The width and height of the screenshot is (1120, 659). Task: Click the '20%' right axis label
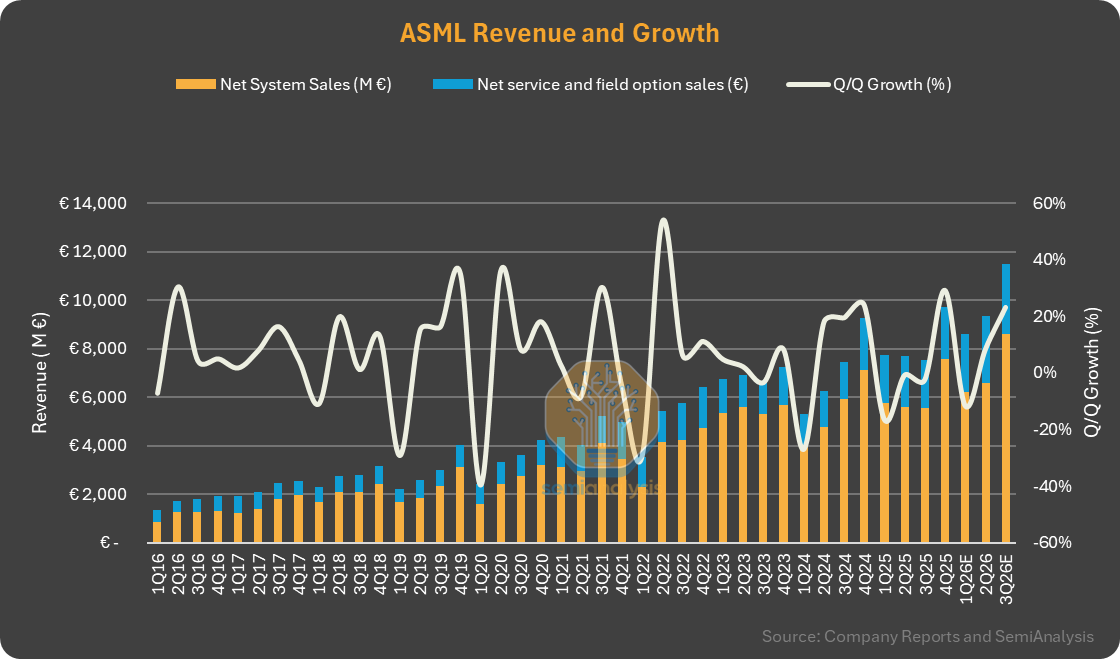pos(1049,316)
